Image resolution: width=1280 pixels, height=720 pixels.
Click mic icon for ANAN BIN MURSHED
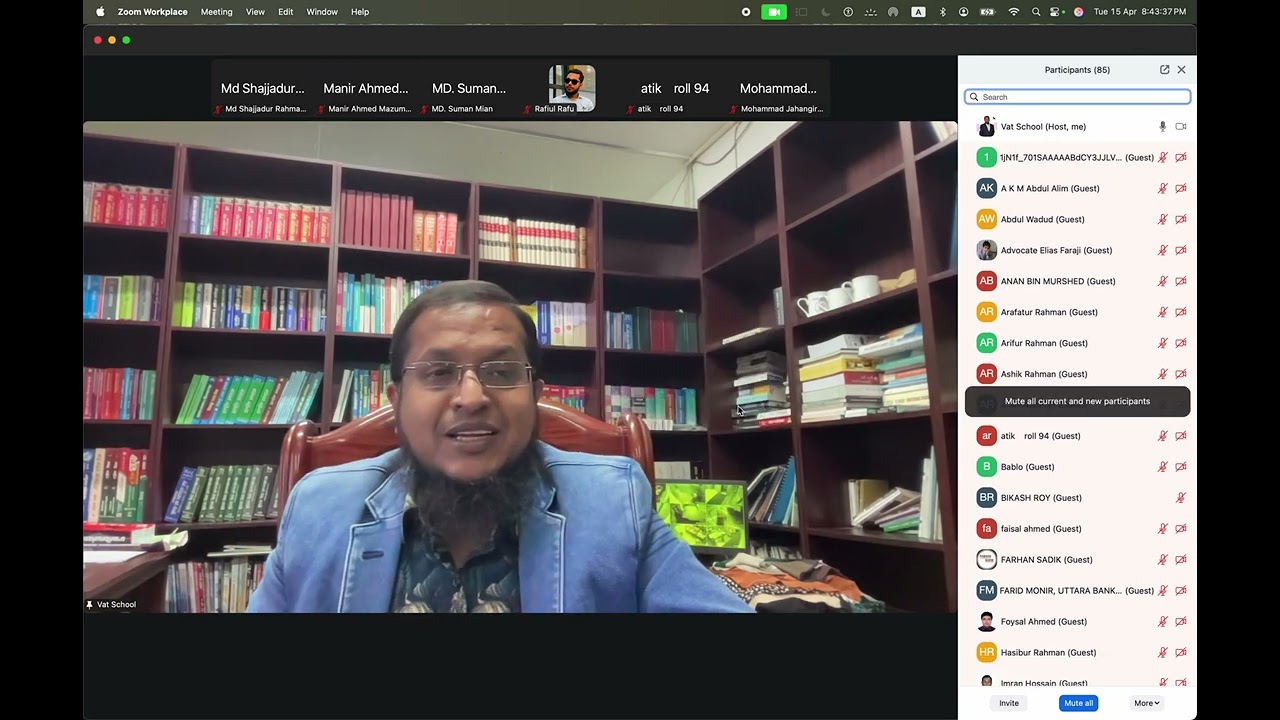(x=1162, y=282)
